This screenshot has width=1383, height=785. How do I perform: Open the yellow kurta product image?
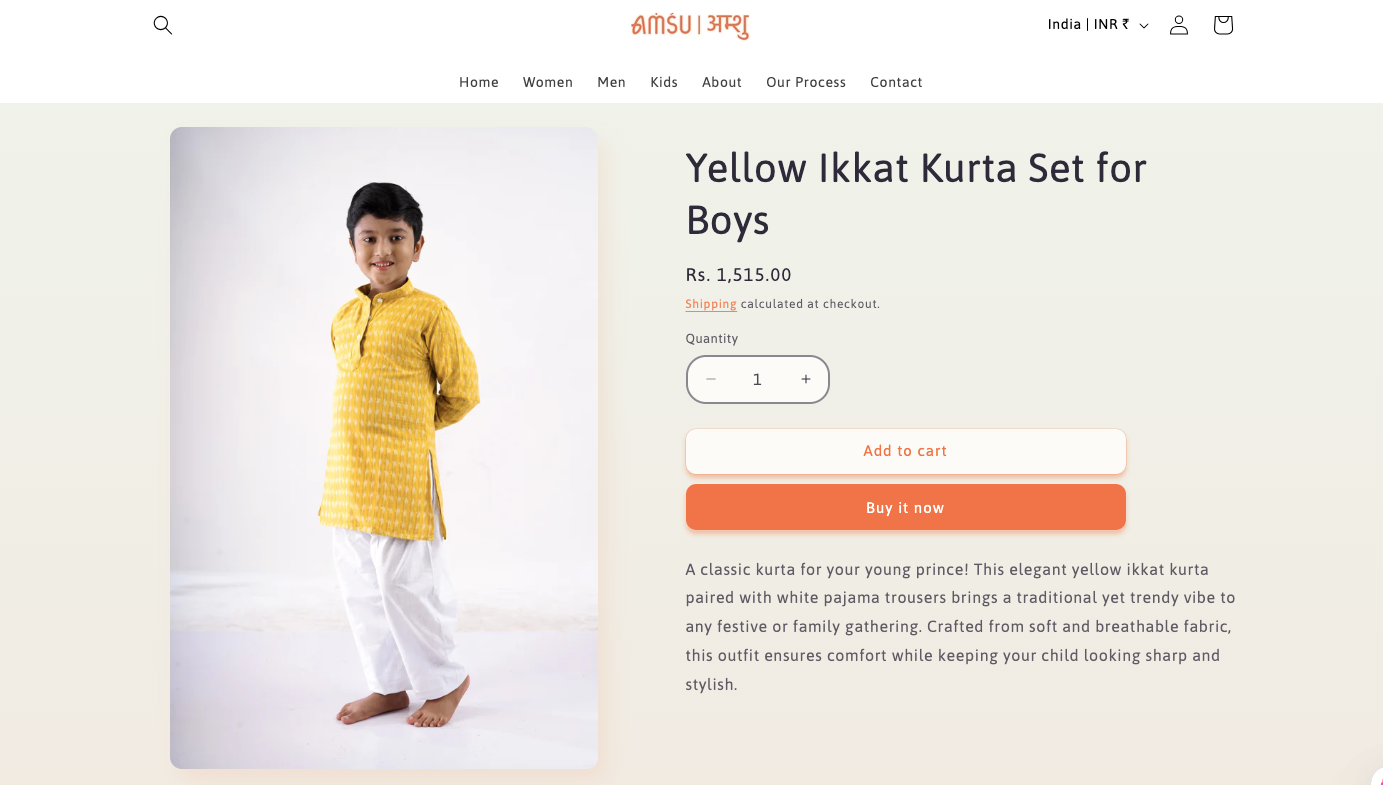tap(384, 448)
